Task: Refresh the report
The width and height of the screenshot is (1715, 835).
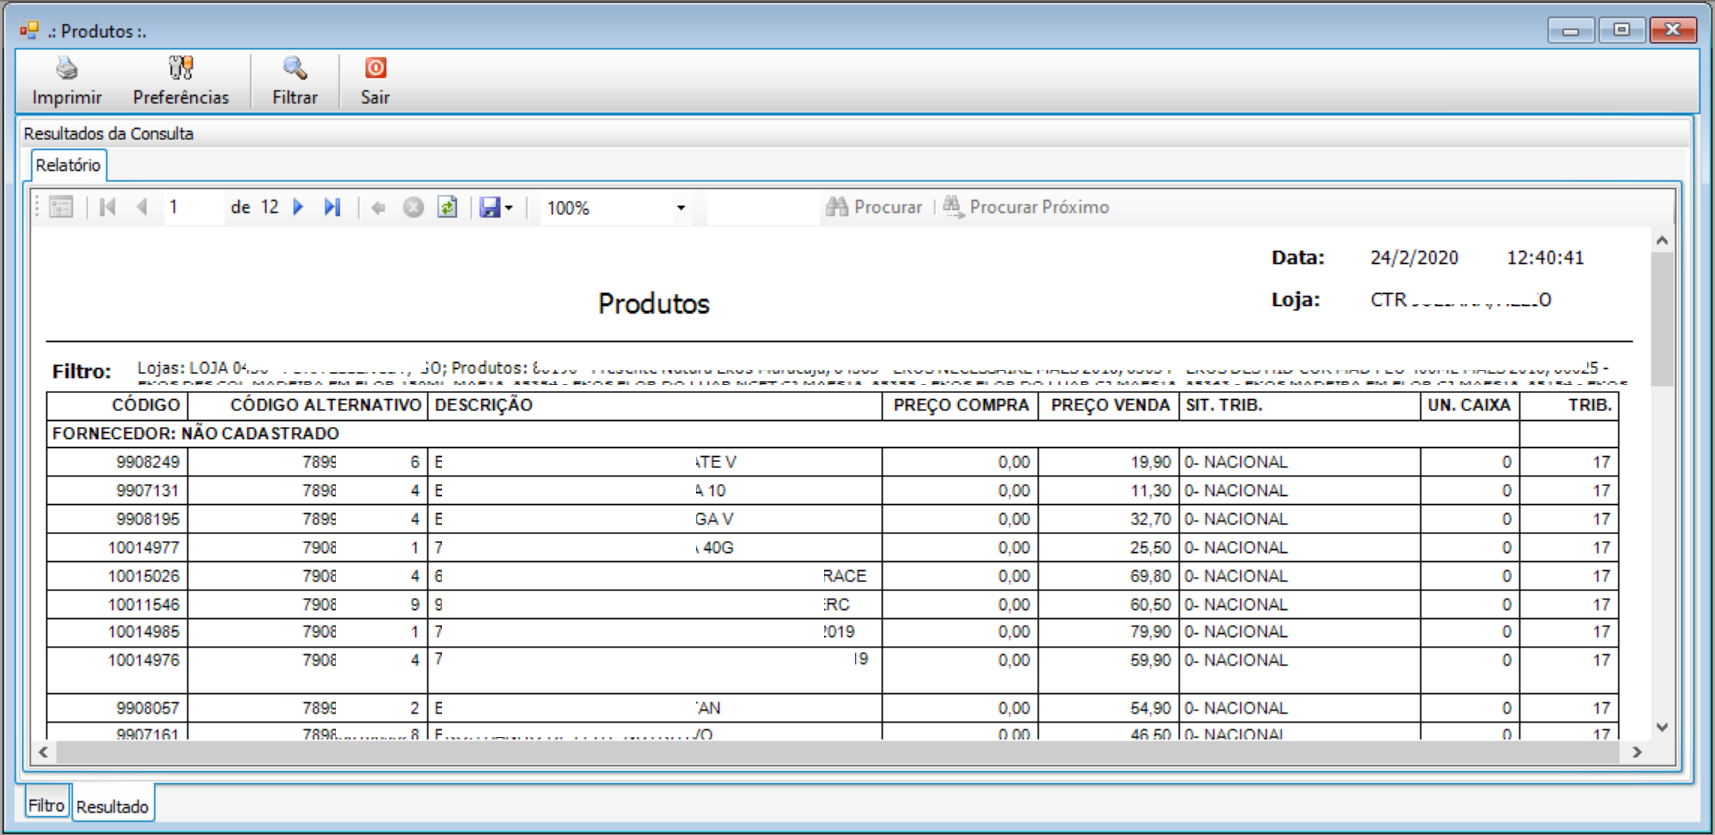Action: pyautogui.click(x=447, y=207)
